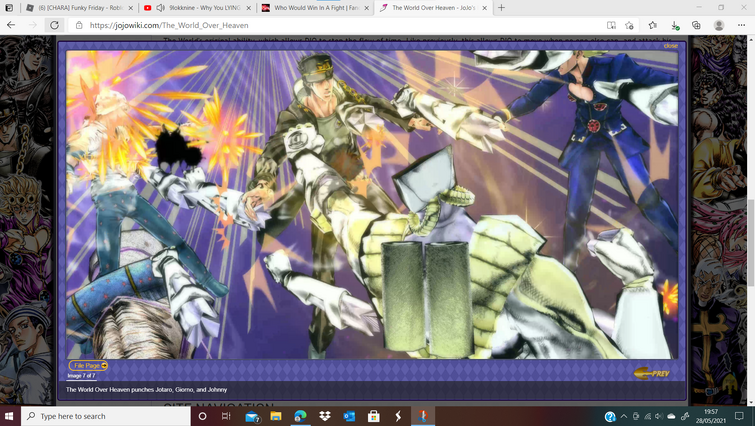Open the Favorites list
This screenshot has height=426, width=755.
(x=652, y=25)
